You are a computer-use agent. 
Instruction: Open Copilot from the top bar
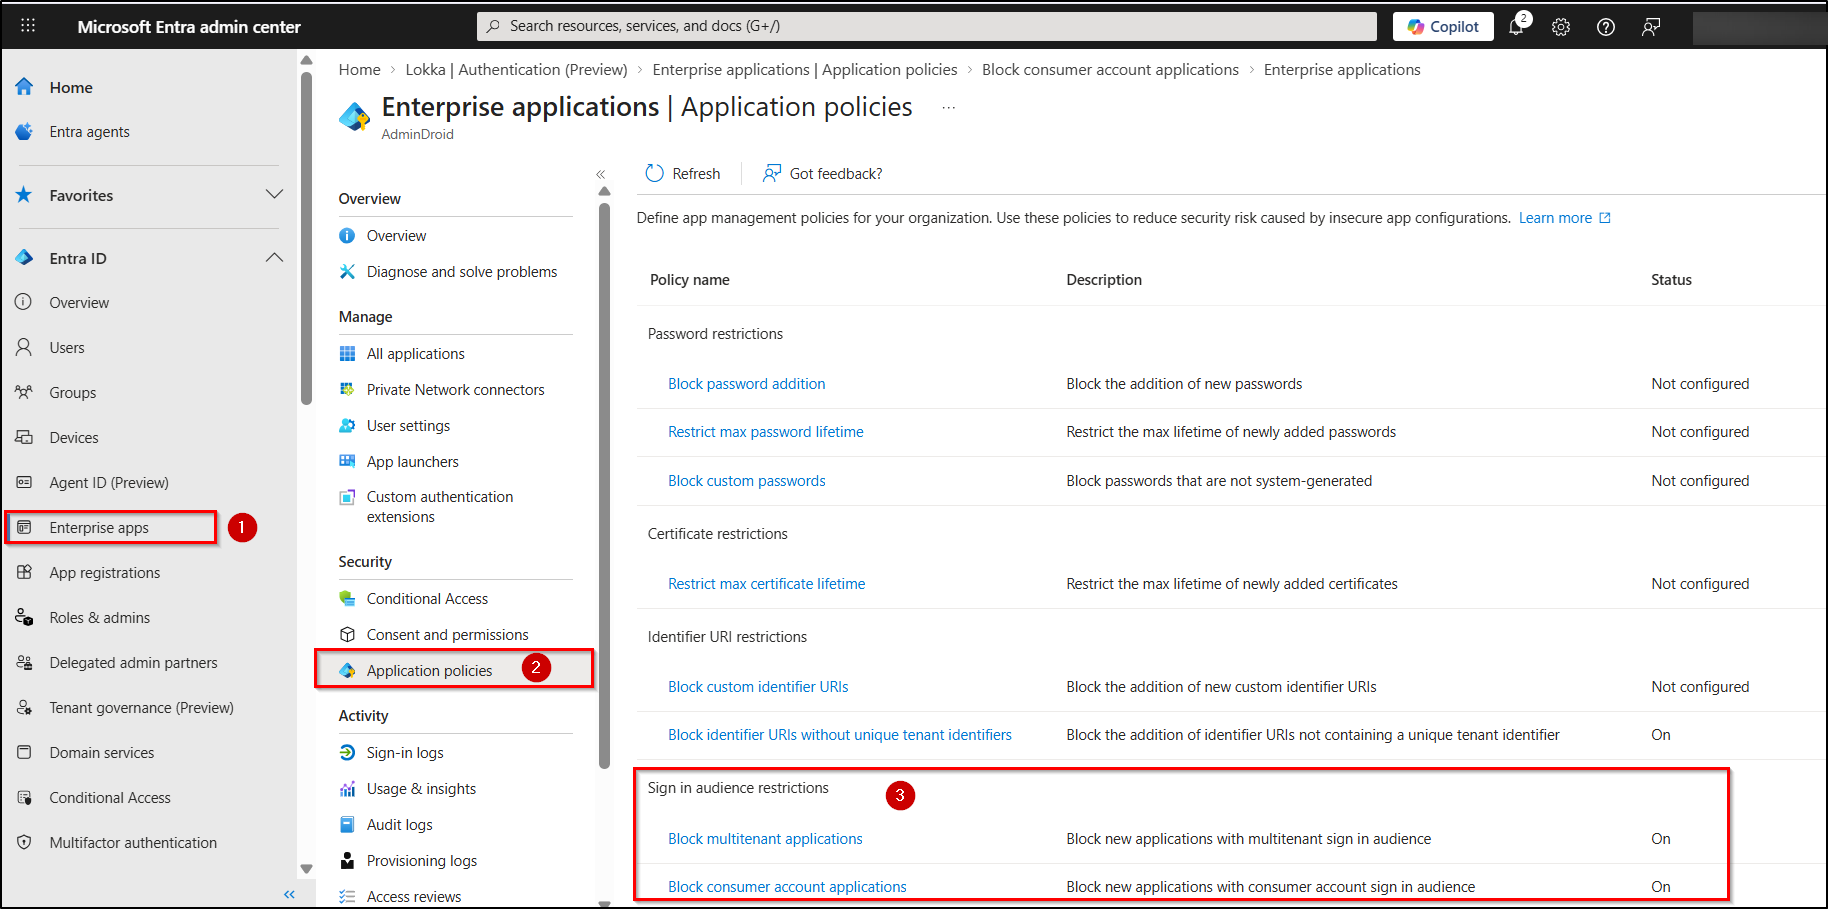(x=1442, y=26)
